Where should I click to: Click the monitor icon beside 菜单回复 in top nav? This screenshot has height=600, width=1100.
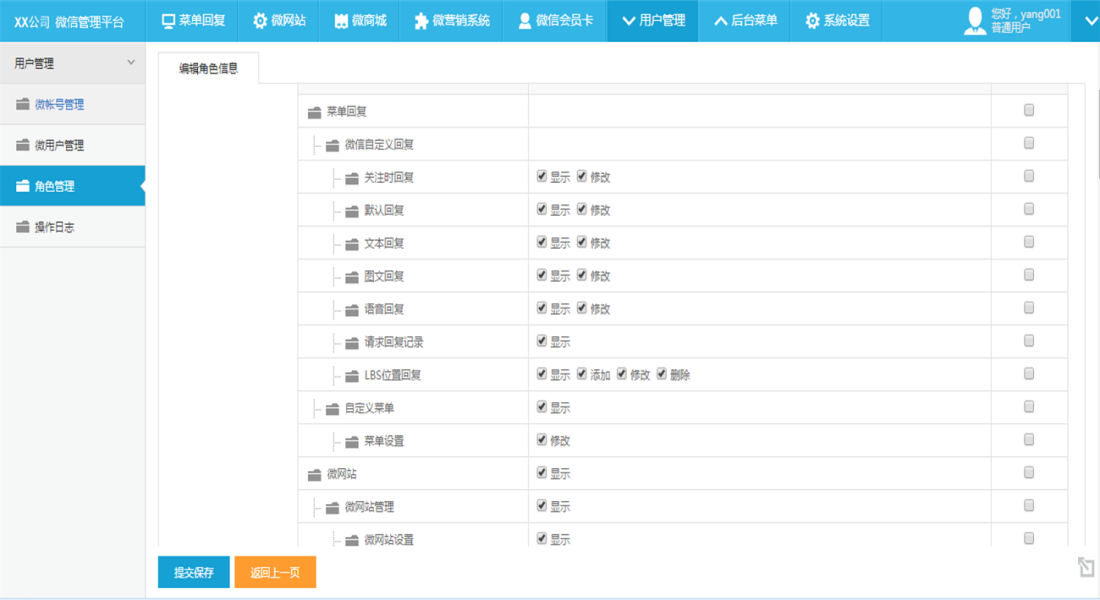point(168,21)
